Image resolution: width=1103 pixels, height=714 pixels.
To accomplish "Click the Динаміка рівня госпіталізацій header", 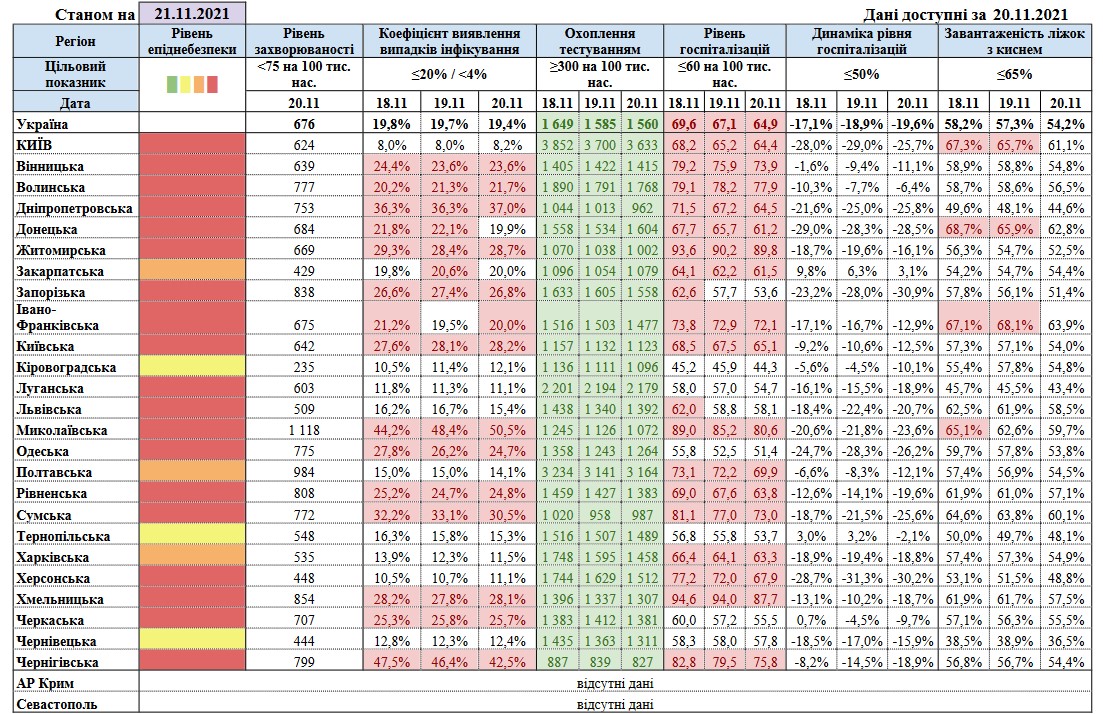I will [861, 41].
